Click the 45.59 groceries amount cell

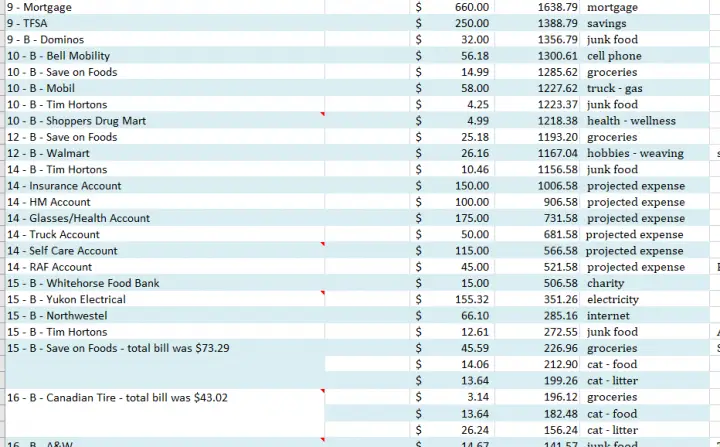[x=452, y=348]
